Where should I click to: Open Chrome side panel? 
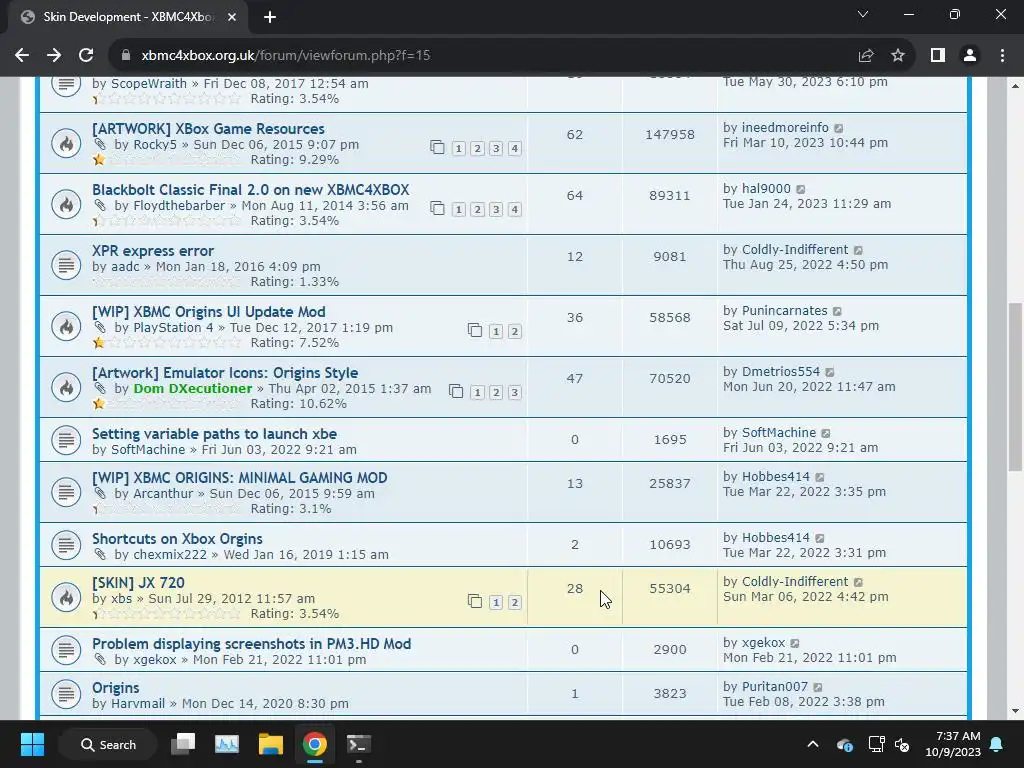[938, 56]
